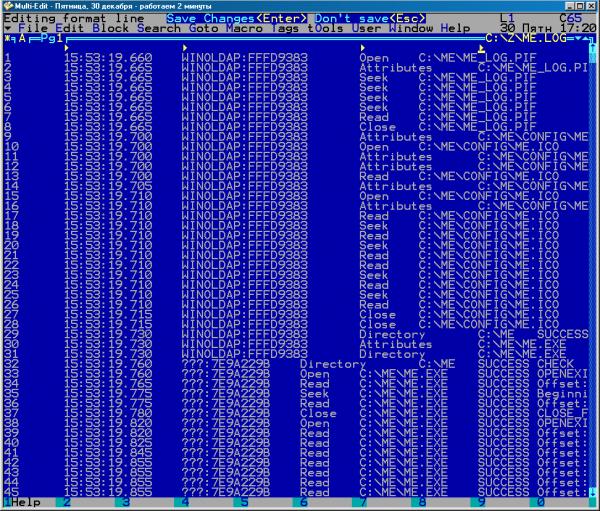Screen dimensions: 600x511
Task: Click the tab stop marker above Open column
Action: [x=362, y=48]
